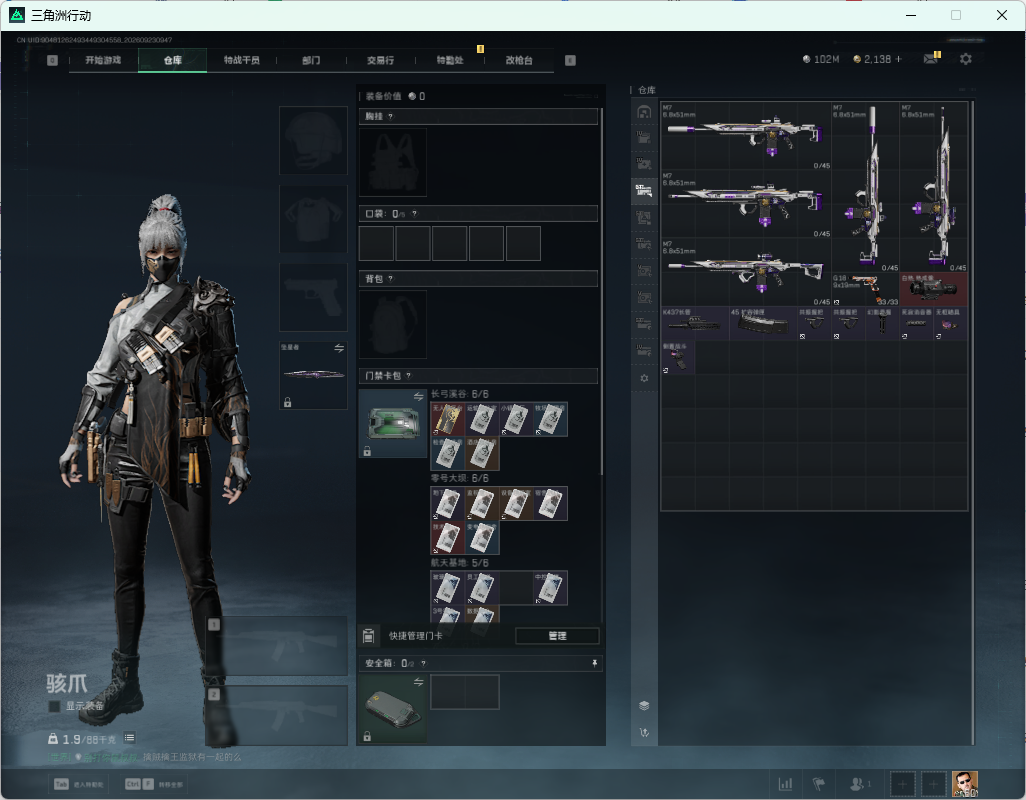Viewport: 1026px width, 800px height.
Task: Open the main stash icon in sidebar
Action: coord(644,112)
